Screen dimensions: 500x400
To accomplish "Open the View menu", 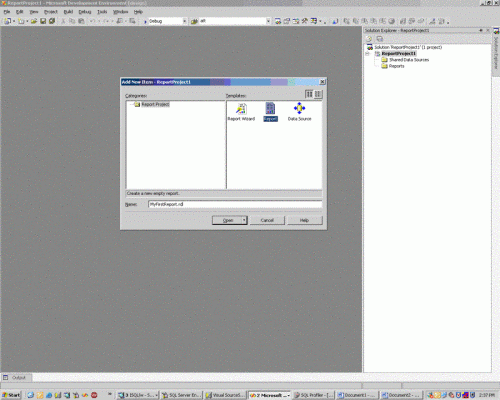I will click(x=34, y=12).
